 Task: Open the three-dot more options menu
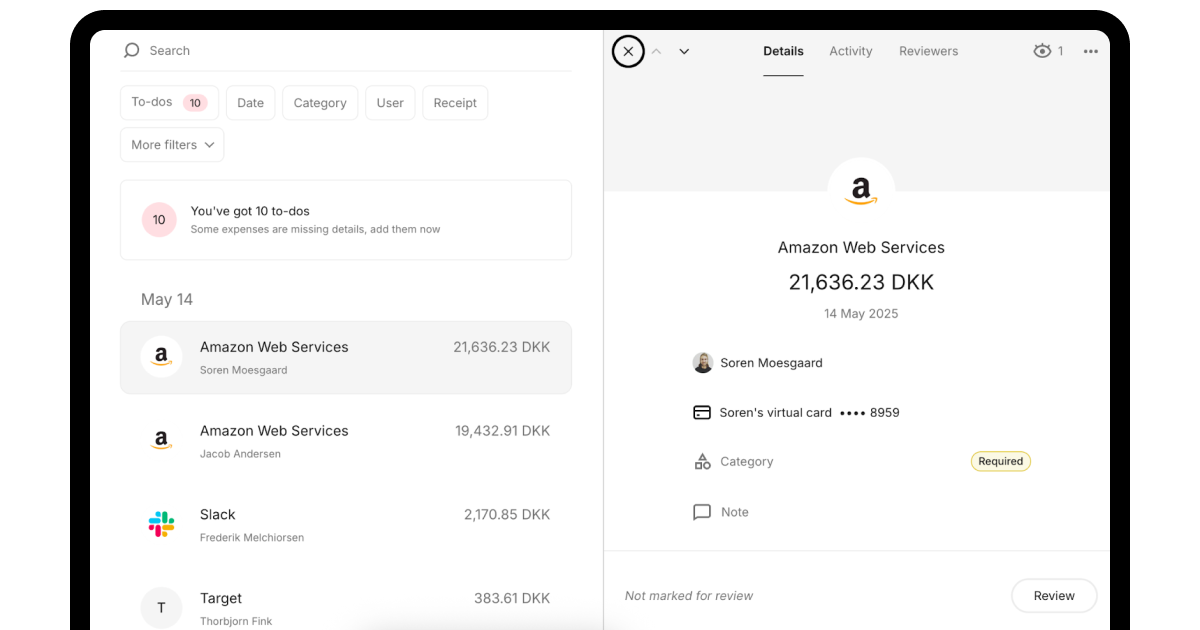pos(1091,51)
